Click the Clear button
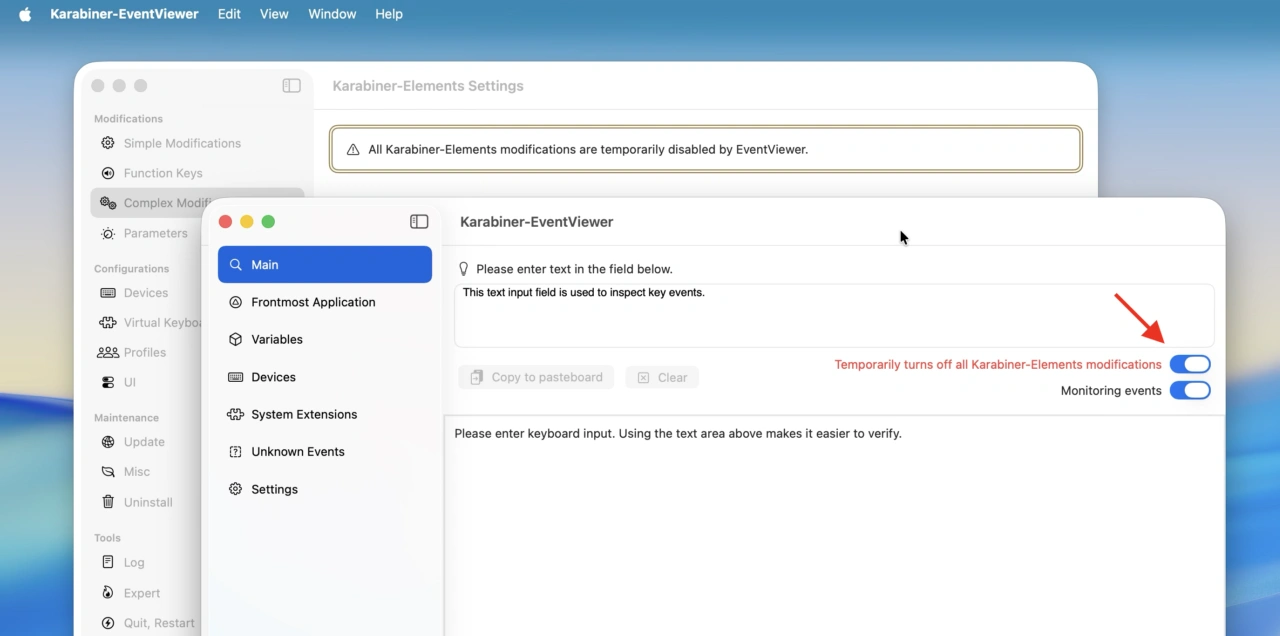Screen dimensions: 1280x636 [662, 377]
